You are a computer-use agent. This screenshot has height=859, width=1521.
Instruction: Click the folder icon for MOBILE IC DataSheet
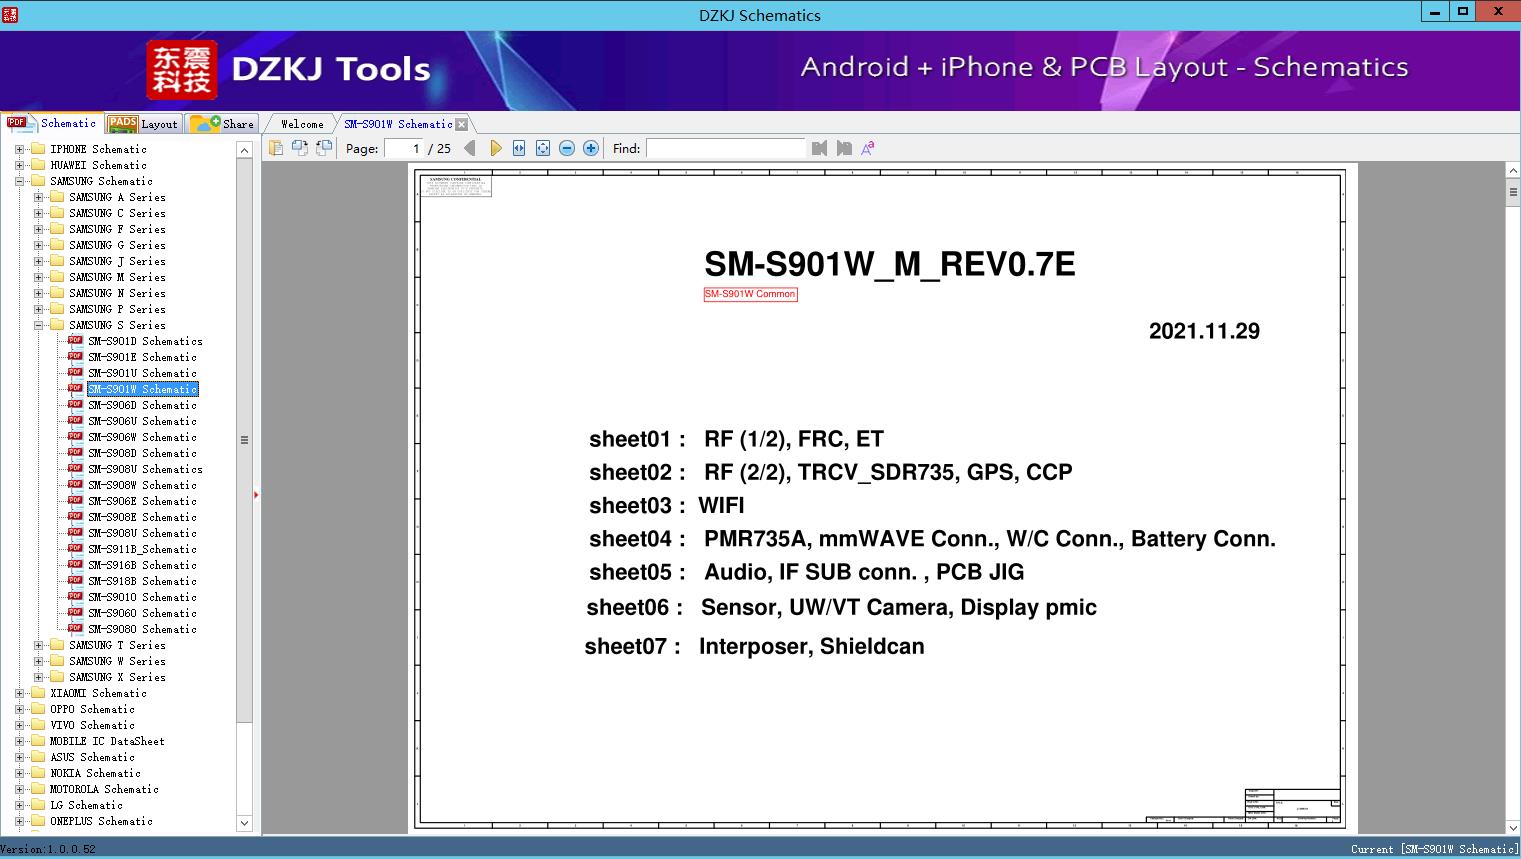click(38, 741)
